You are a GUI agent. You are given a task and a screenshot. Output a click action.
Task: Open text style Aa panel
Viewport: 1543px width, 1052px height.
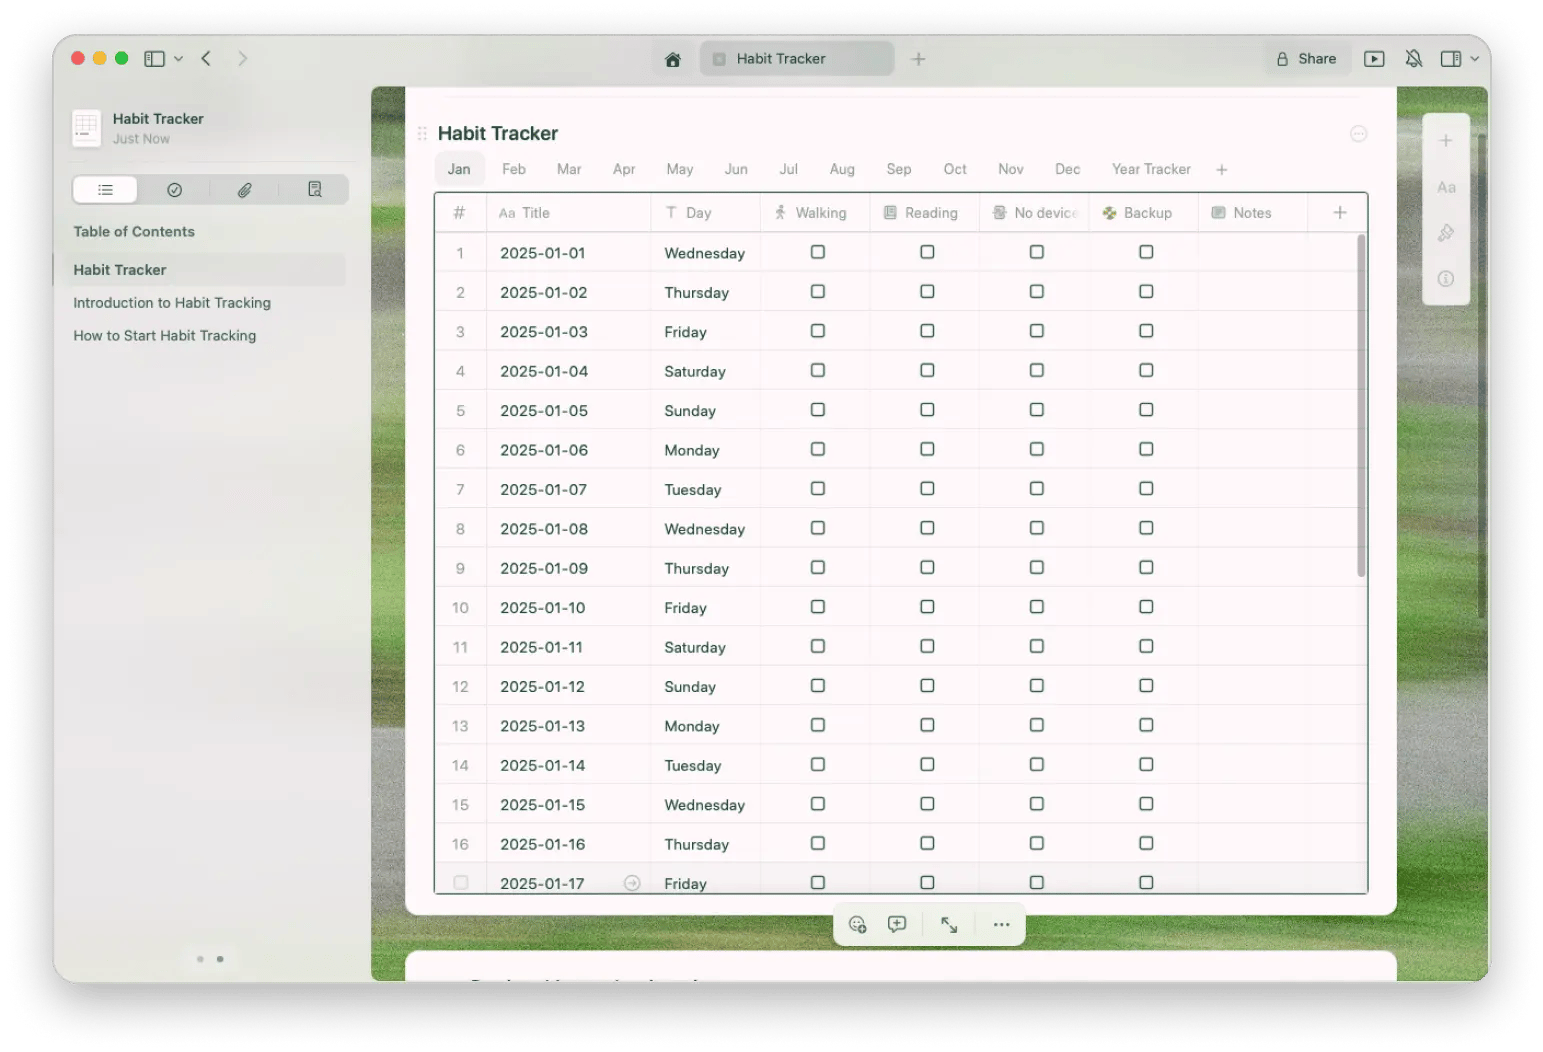1445,187
